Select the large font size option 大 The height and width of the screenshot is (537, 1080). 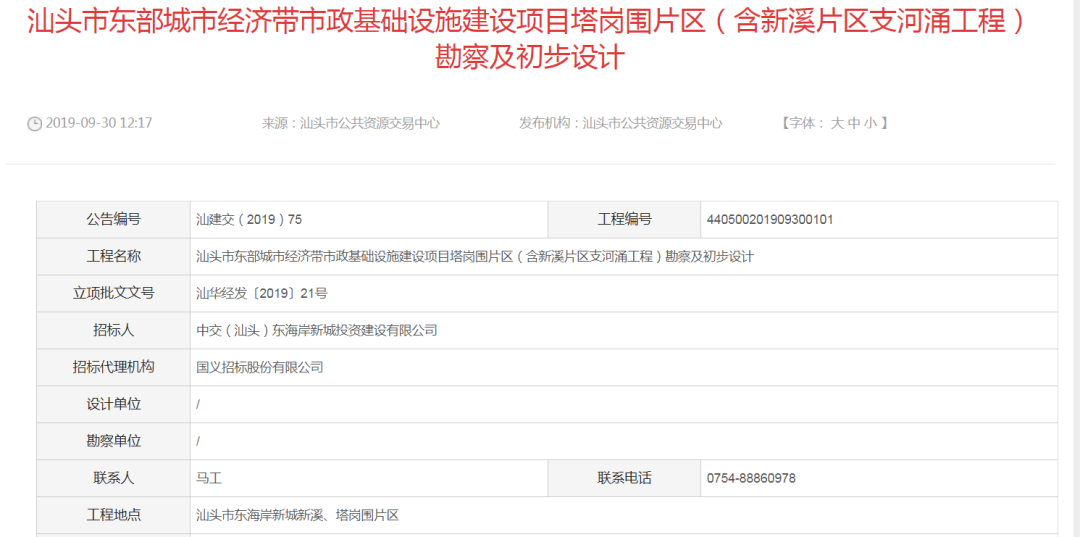(837, 123)
